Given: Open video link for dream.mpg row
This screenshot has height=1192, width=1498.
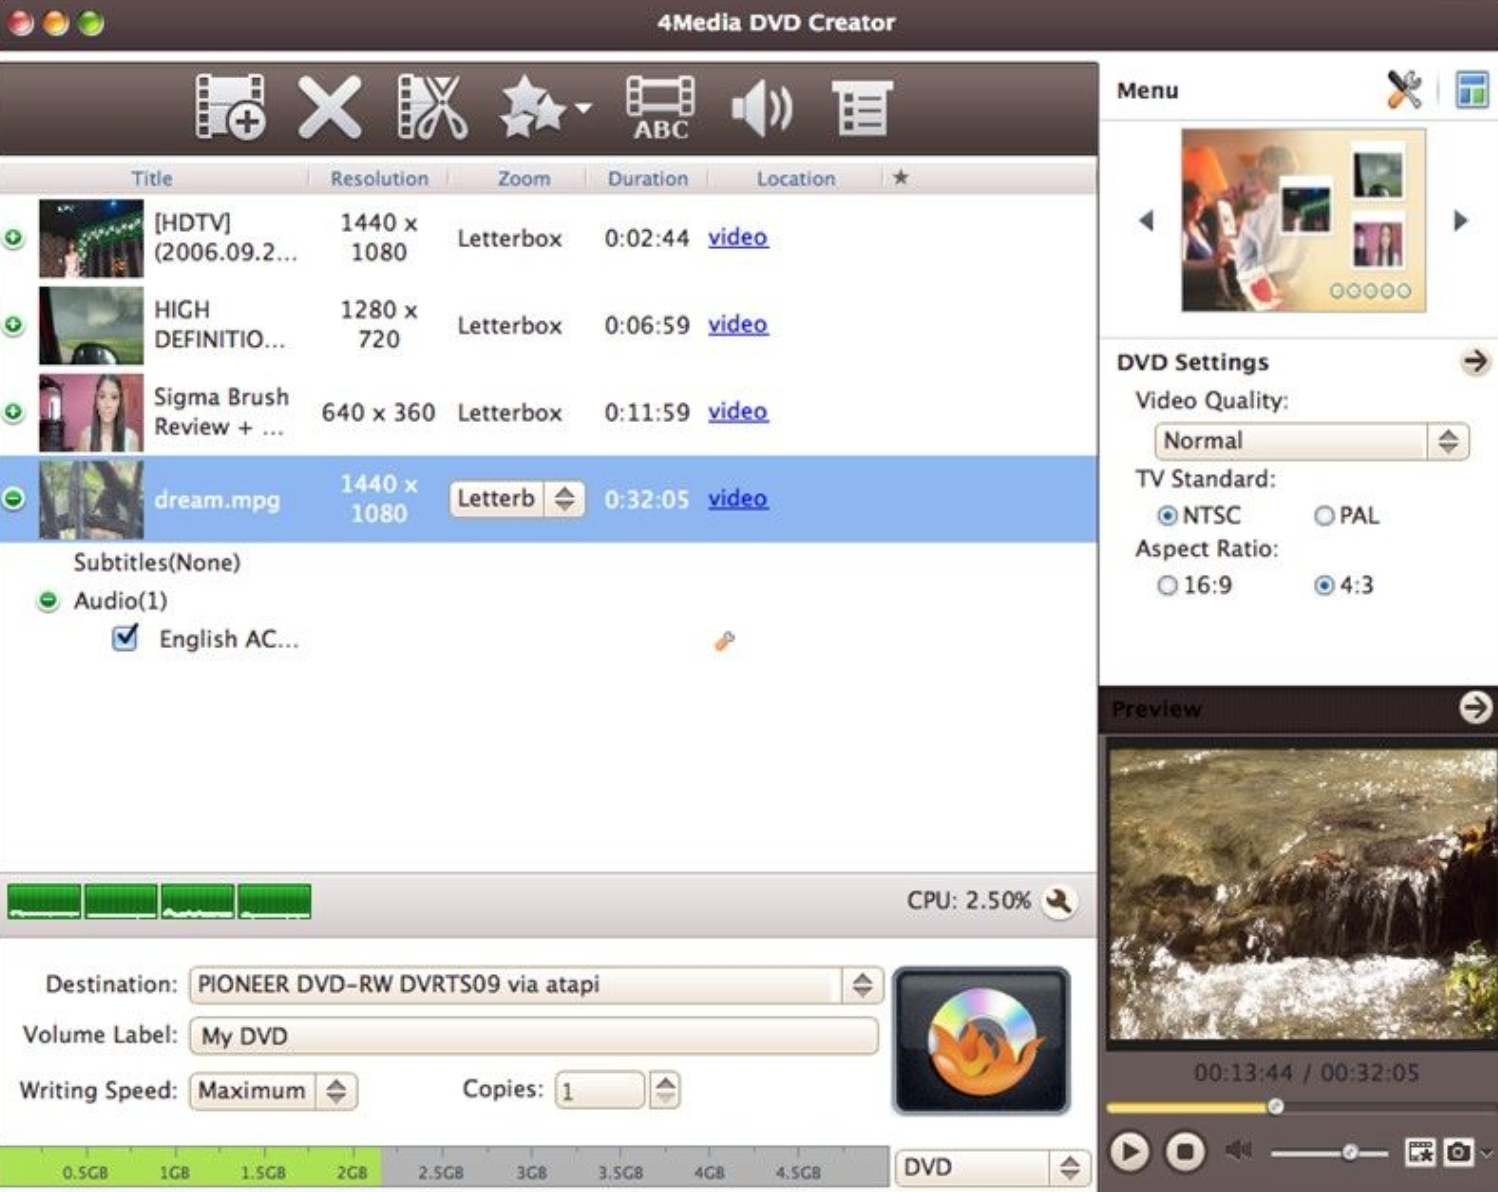Looking at the screenshot, I should pos(738,498).
